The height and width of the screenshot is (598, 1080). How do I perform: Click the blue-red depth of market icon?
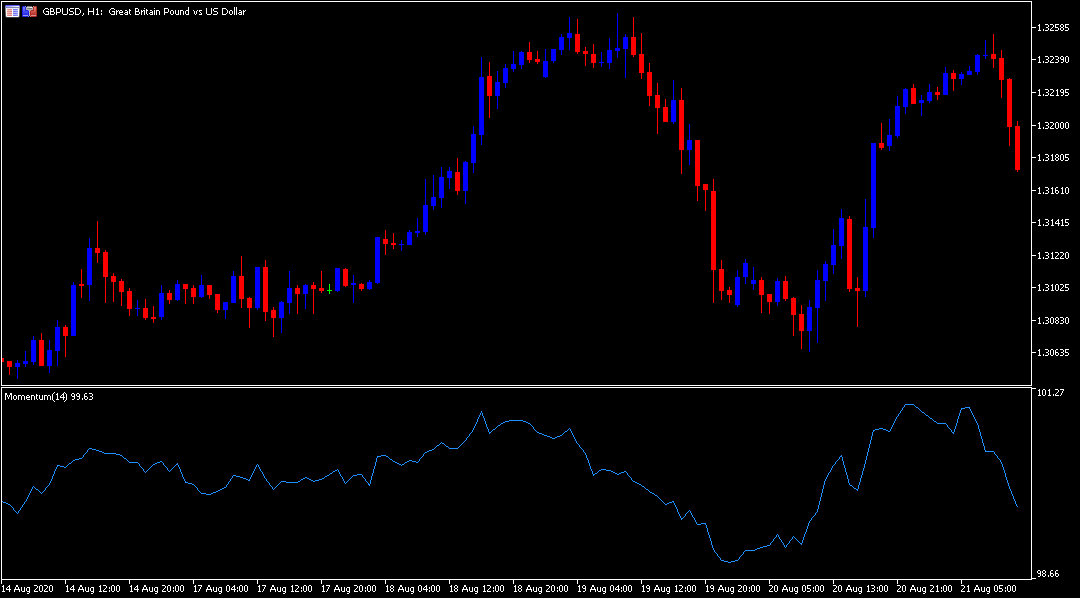click(x=29, y=12)
